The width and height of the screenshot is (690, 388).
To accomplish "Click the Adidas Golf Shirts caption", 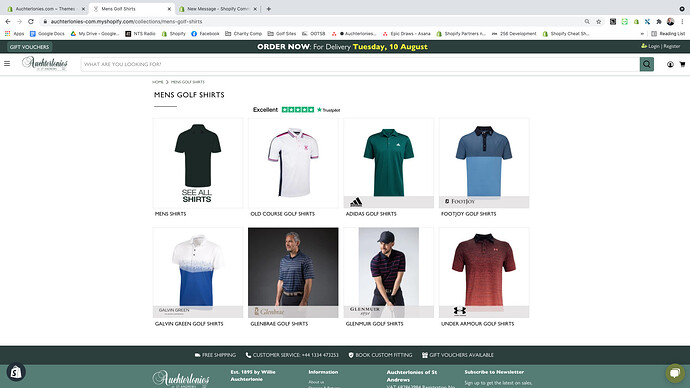I will (371, 214).
